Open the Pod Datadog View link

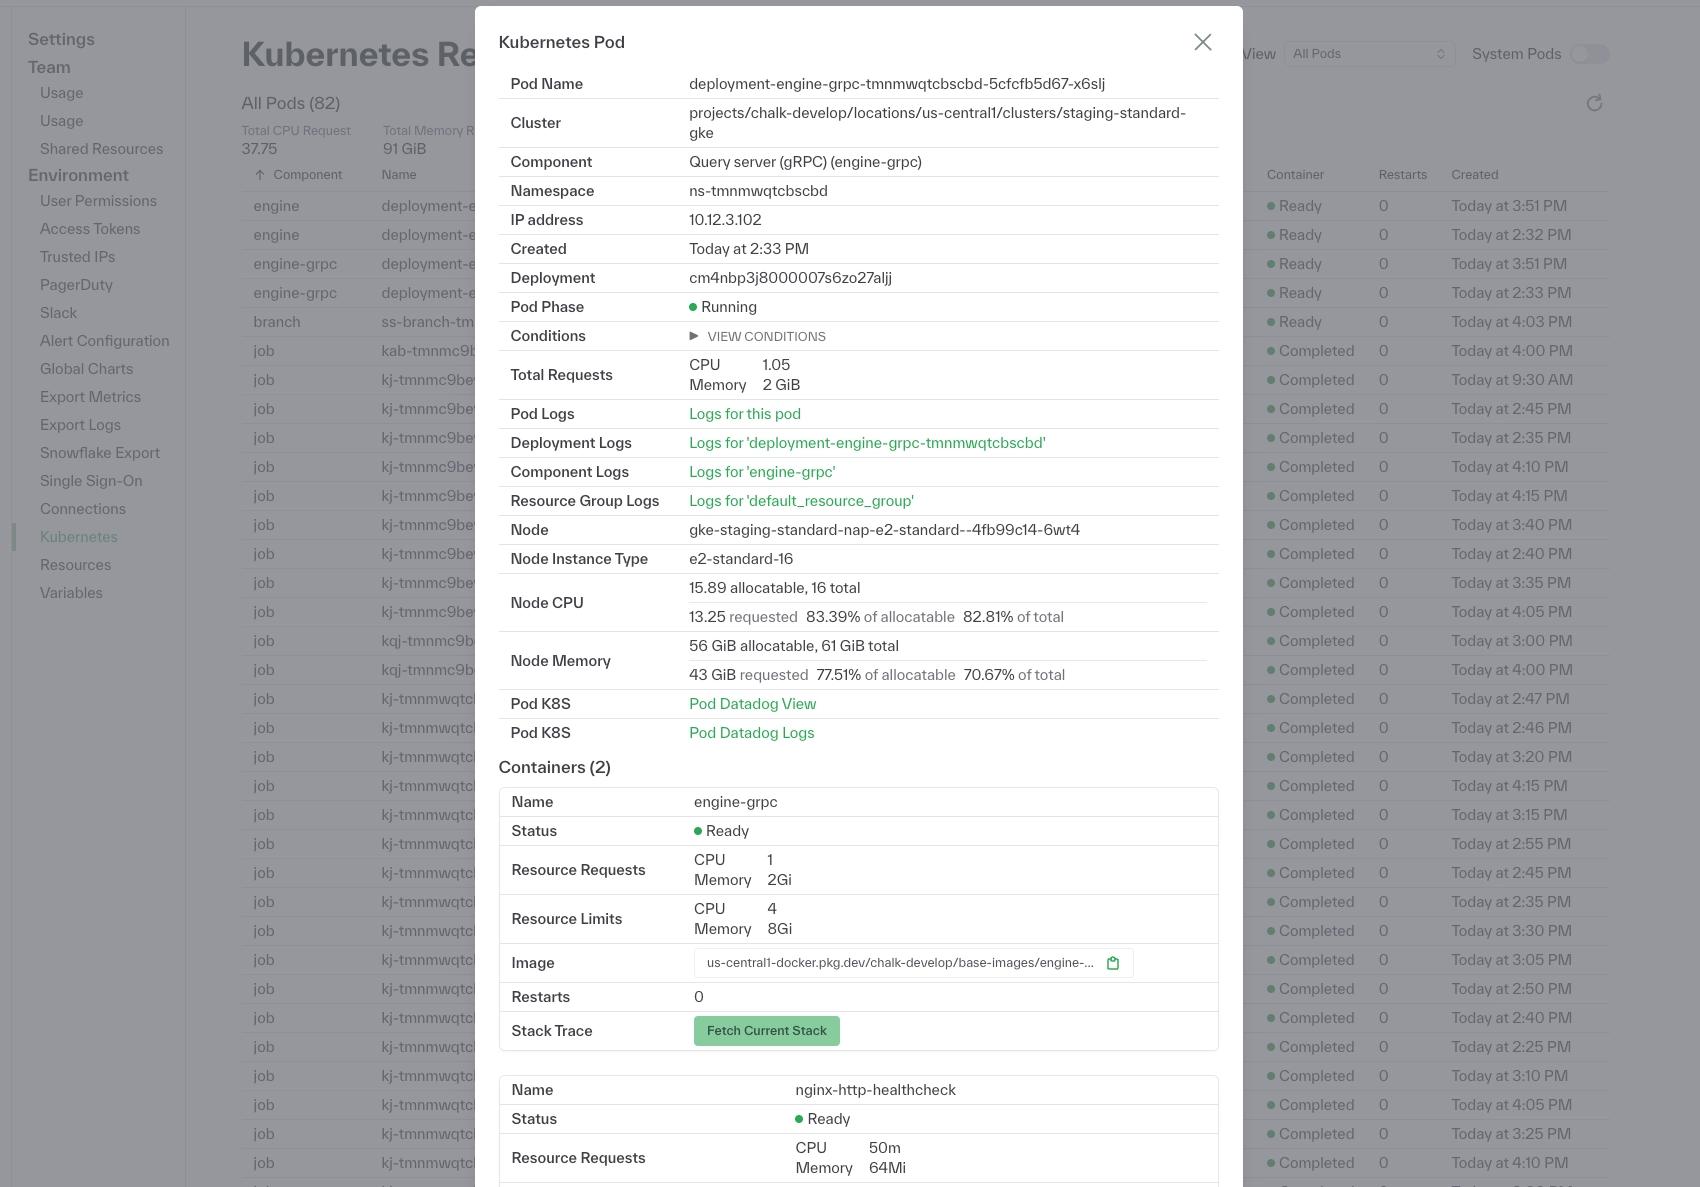[x=752, y=703]
